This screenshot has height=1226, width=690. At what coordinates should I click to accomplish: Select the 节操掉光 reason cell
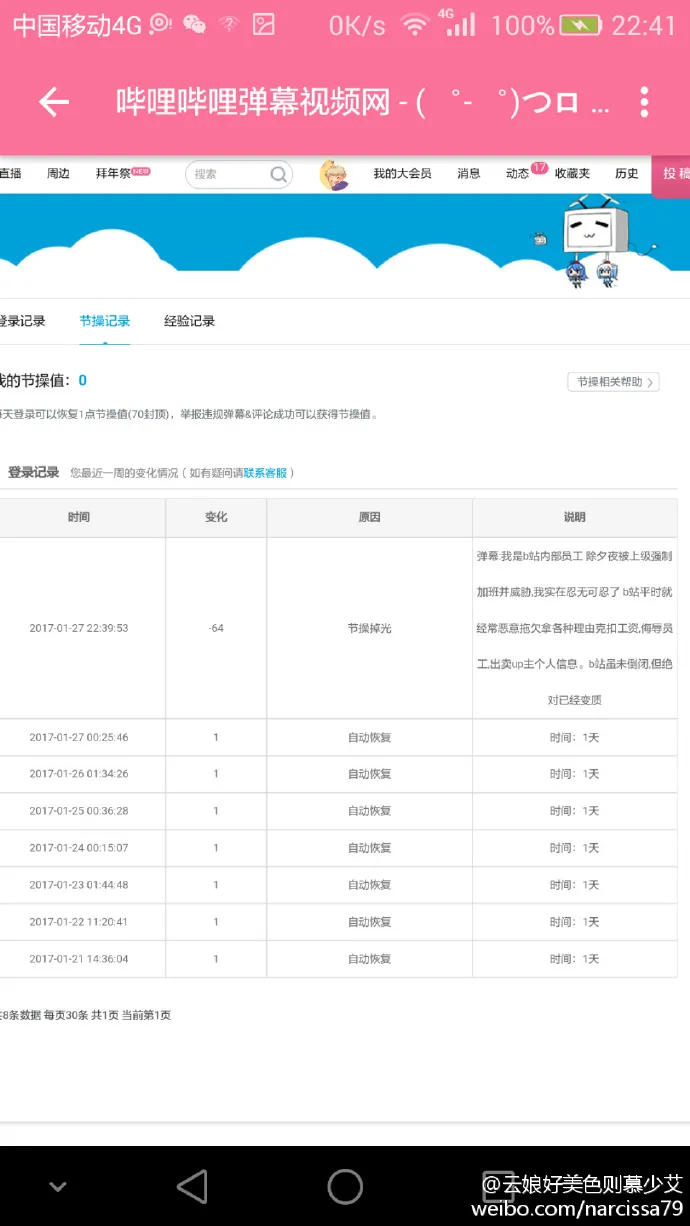369,628
